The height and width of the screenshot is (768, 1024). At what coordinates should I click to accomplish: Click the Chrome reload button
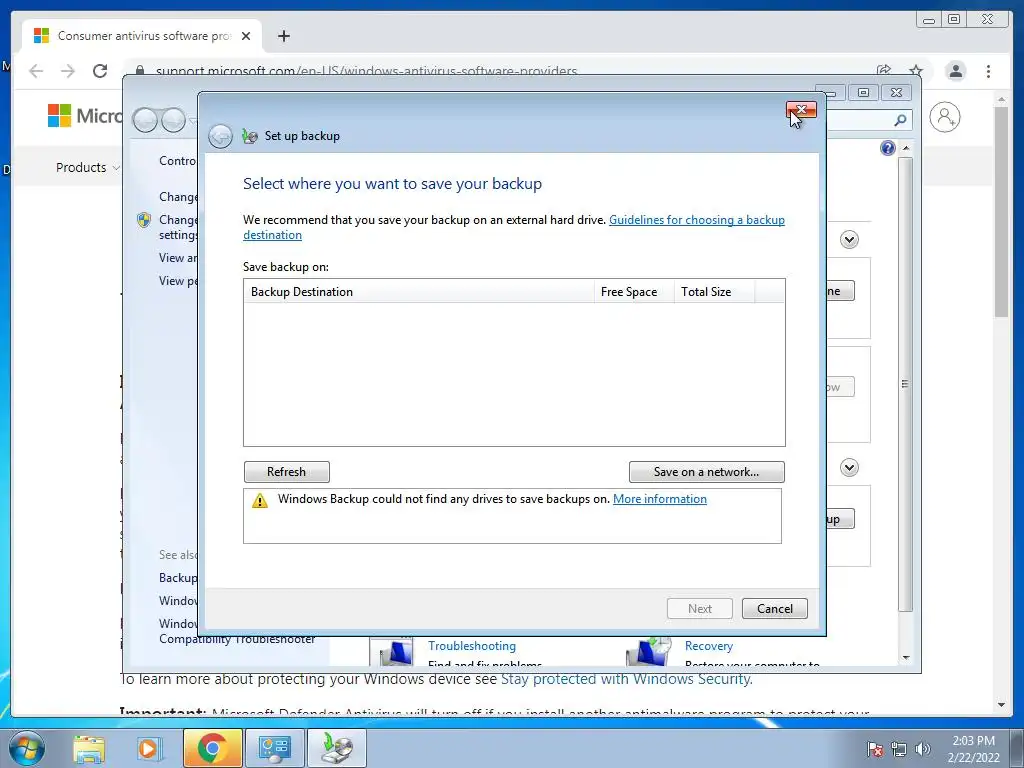point(100,71)
